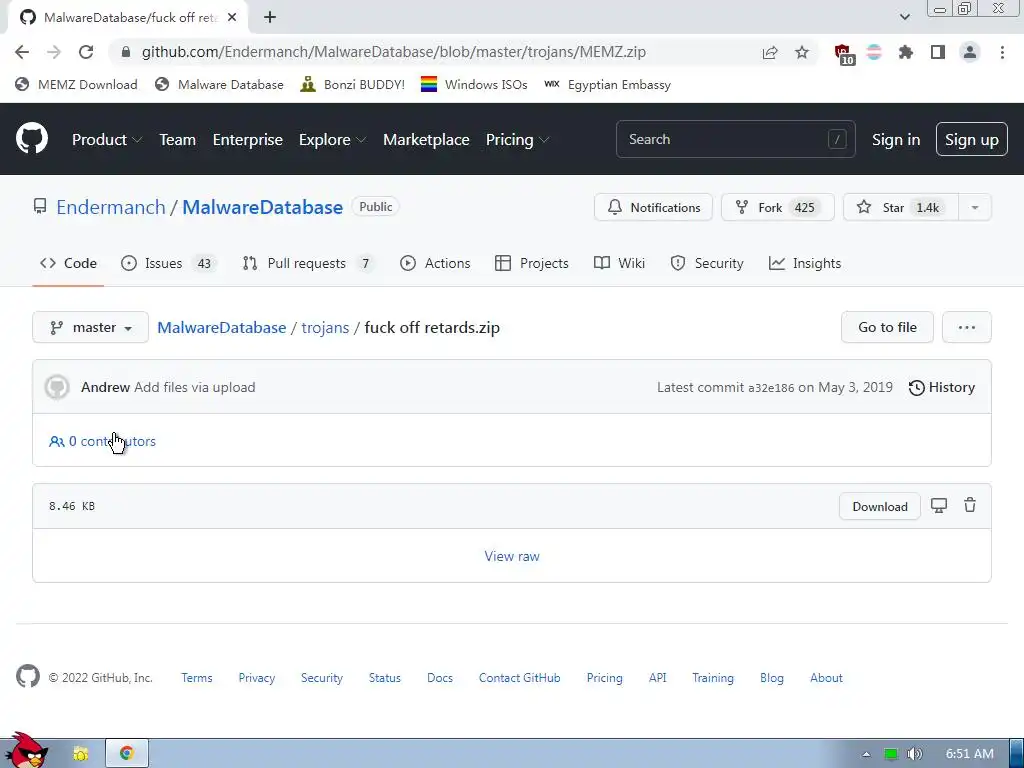The image size is (1024, 768).
Task: Click the Chrome taskbar button
Action: 127,753
